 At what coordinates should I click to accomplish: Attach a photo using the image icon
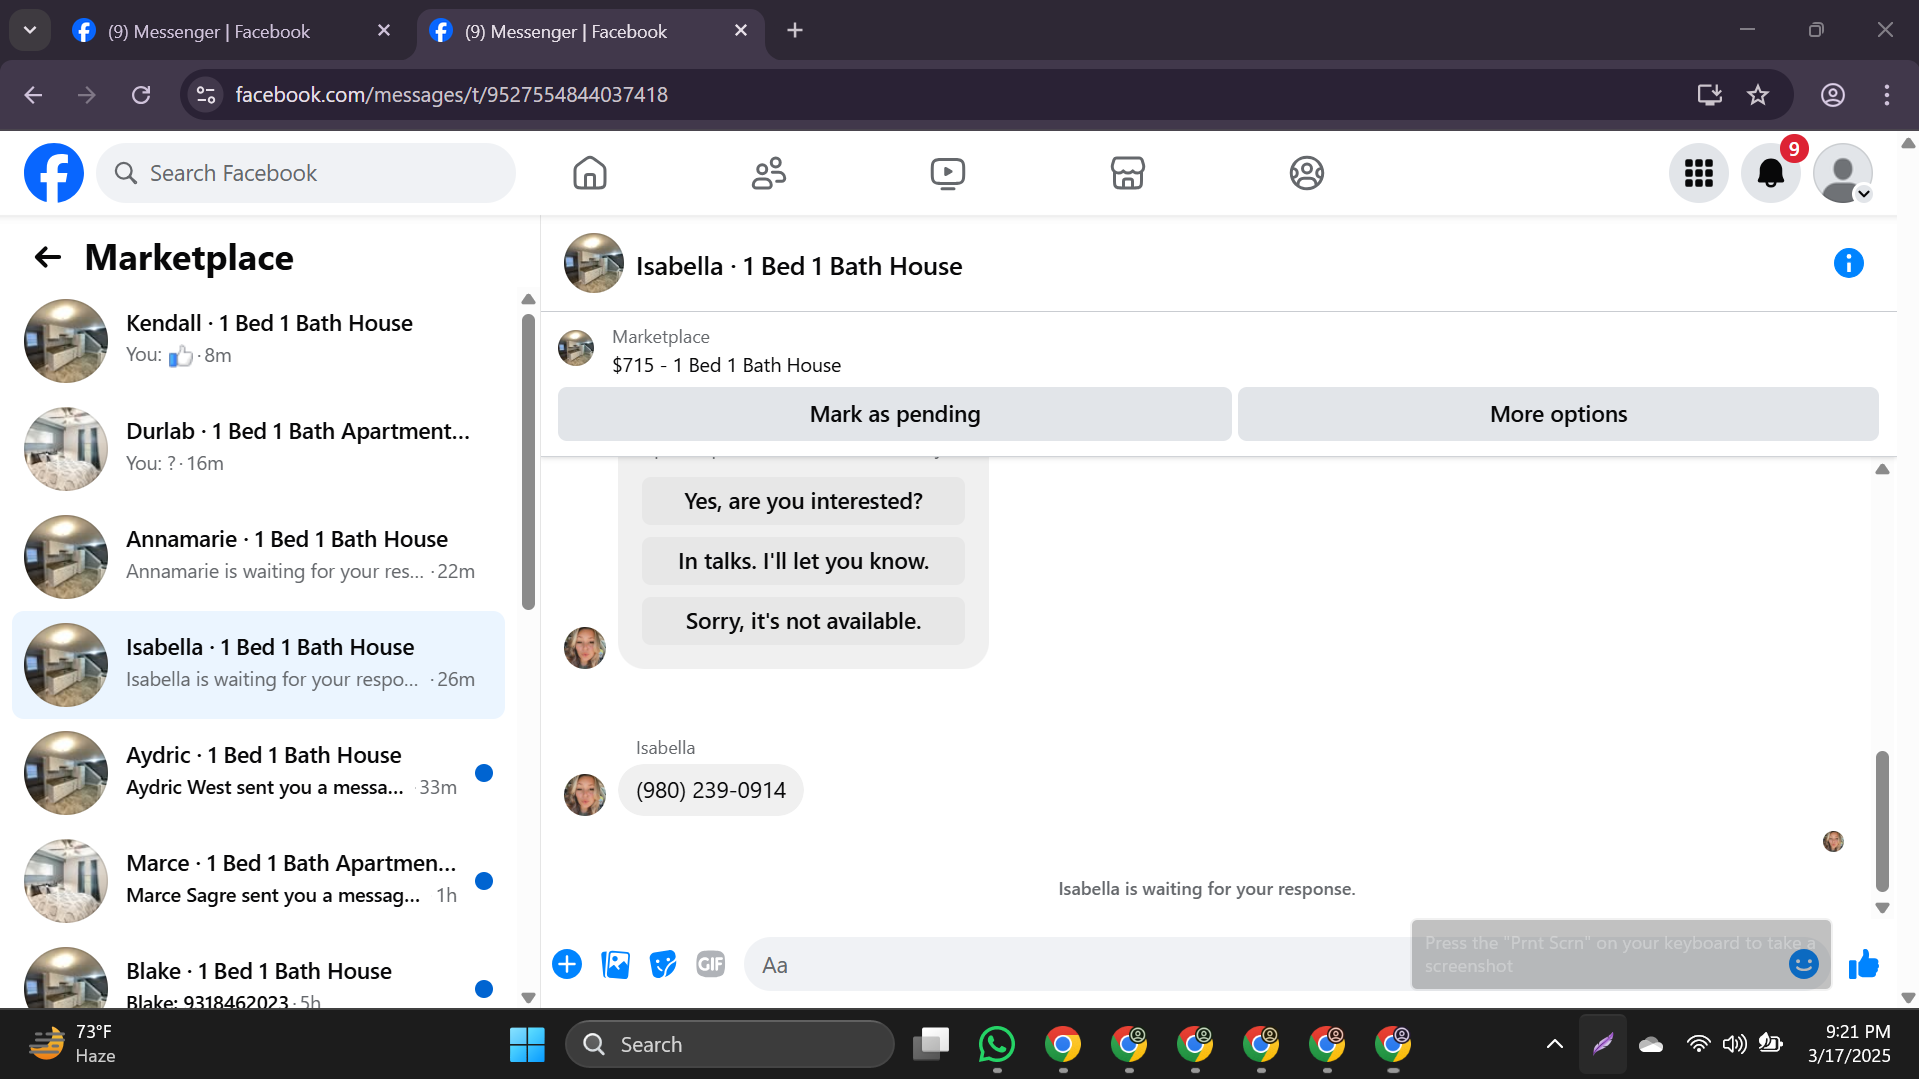[x=615, y=964]
